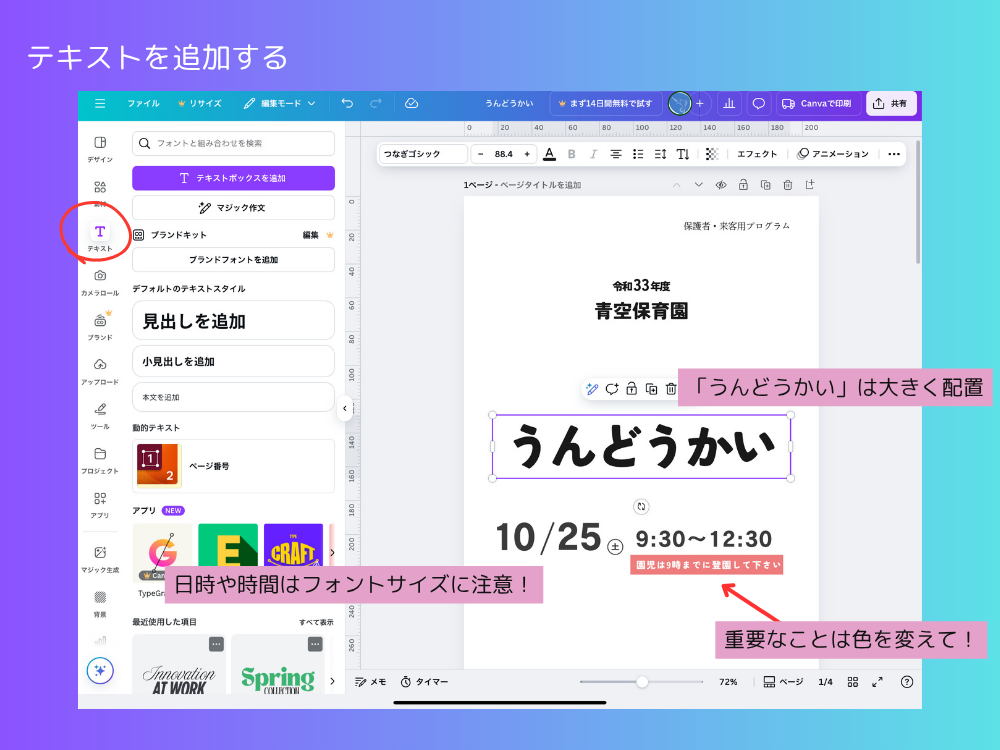Open line spacing settings

click(660, 154)
